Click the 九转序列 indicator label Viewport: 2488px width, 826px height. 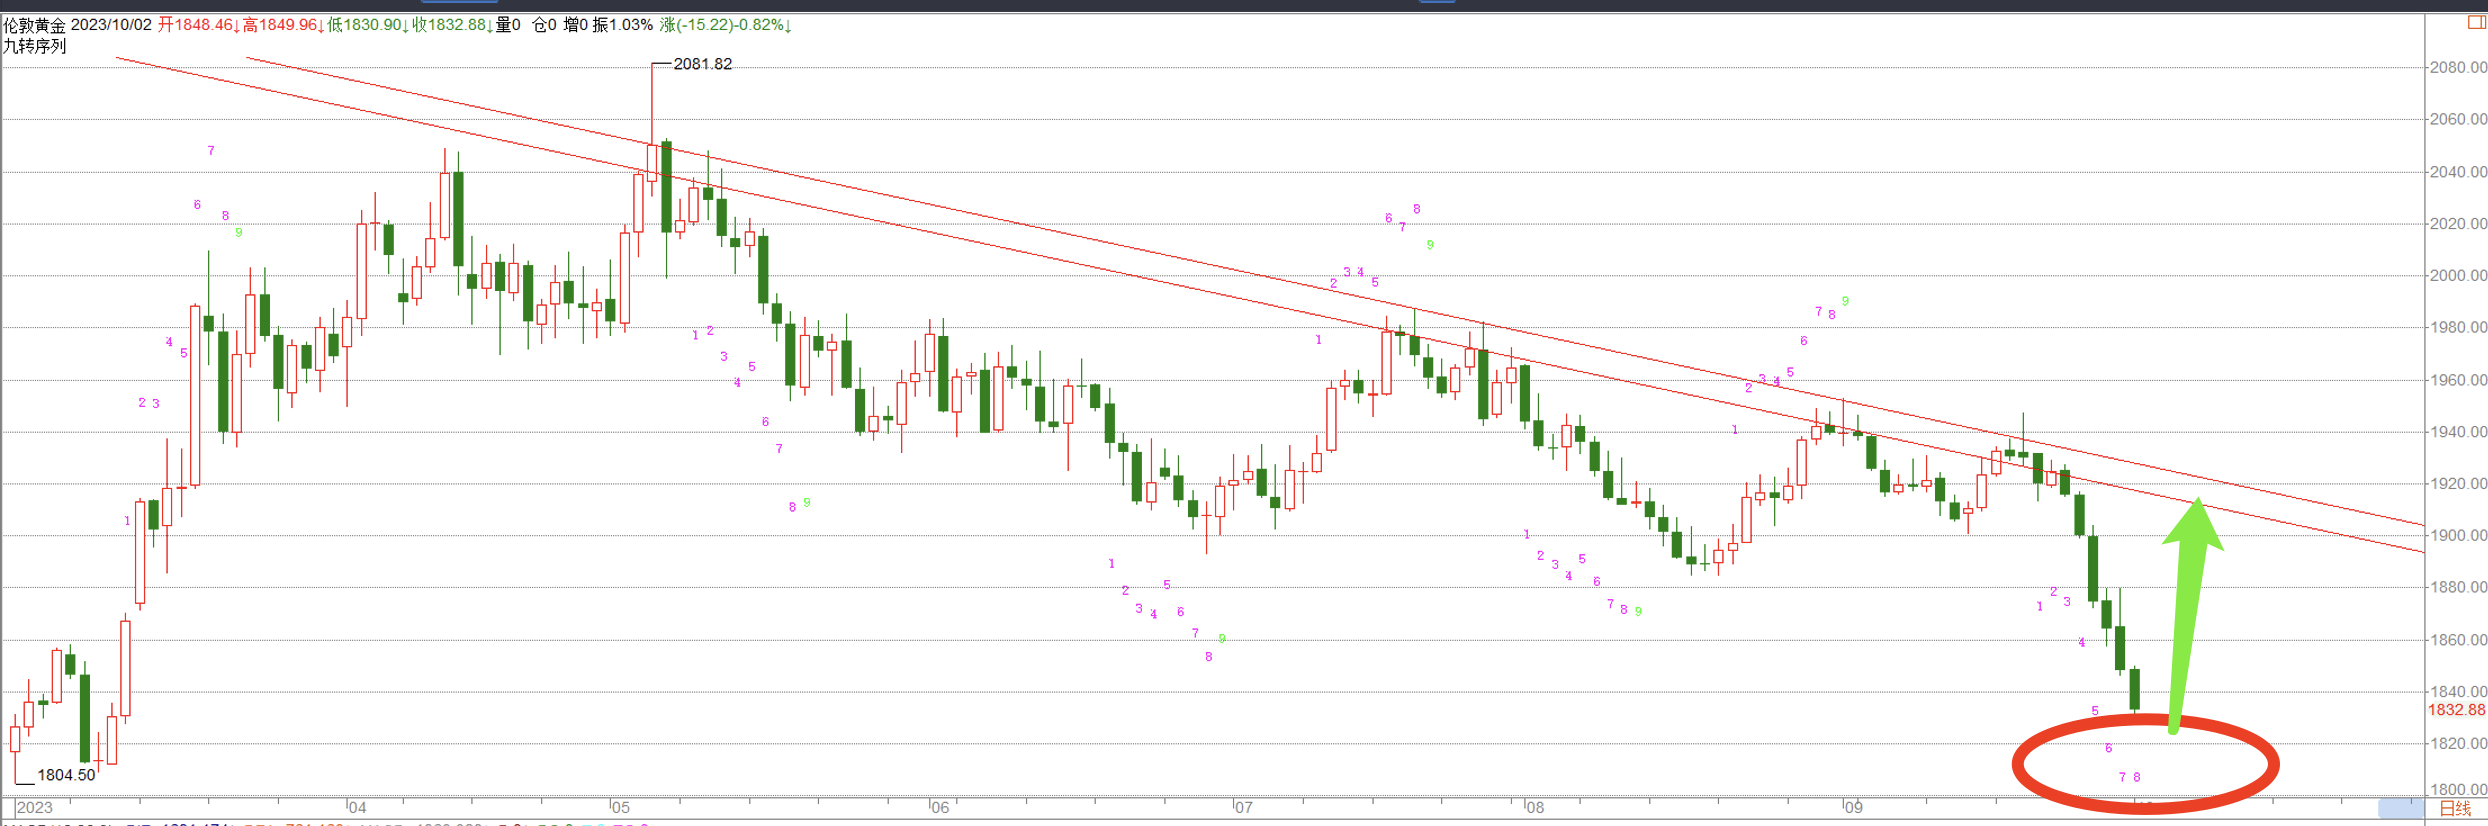tap(34, 46)
